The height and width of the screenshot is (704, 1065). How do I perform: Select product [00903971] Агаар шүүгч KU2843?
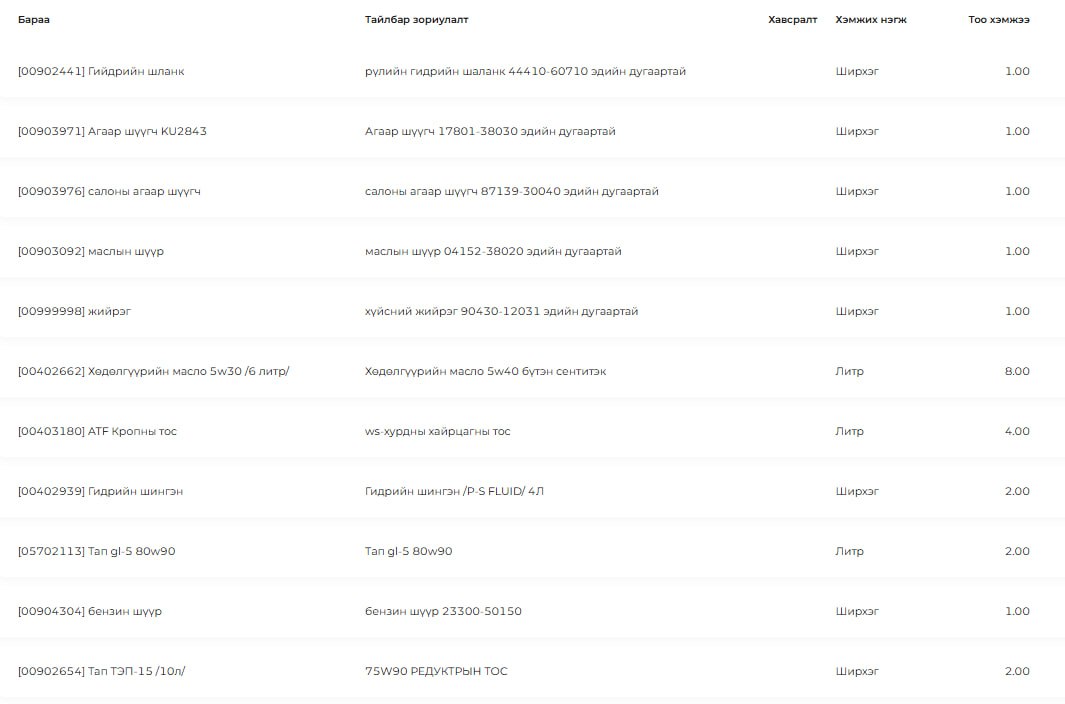pyautogui.click(x=112, y=132)
